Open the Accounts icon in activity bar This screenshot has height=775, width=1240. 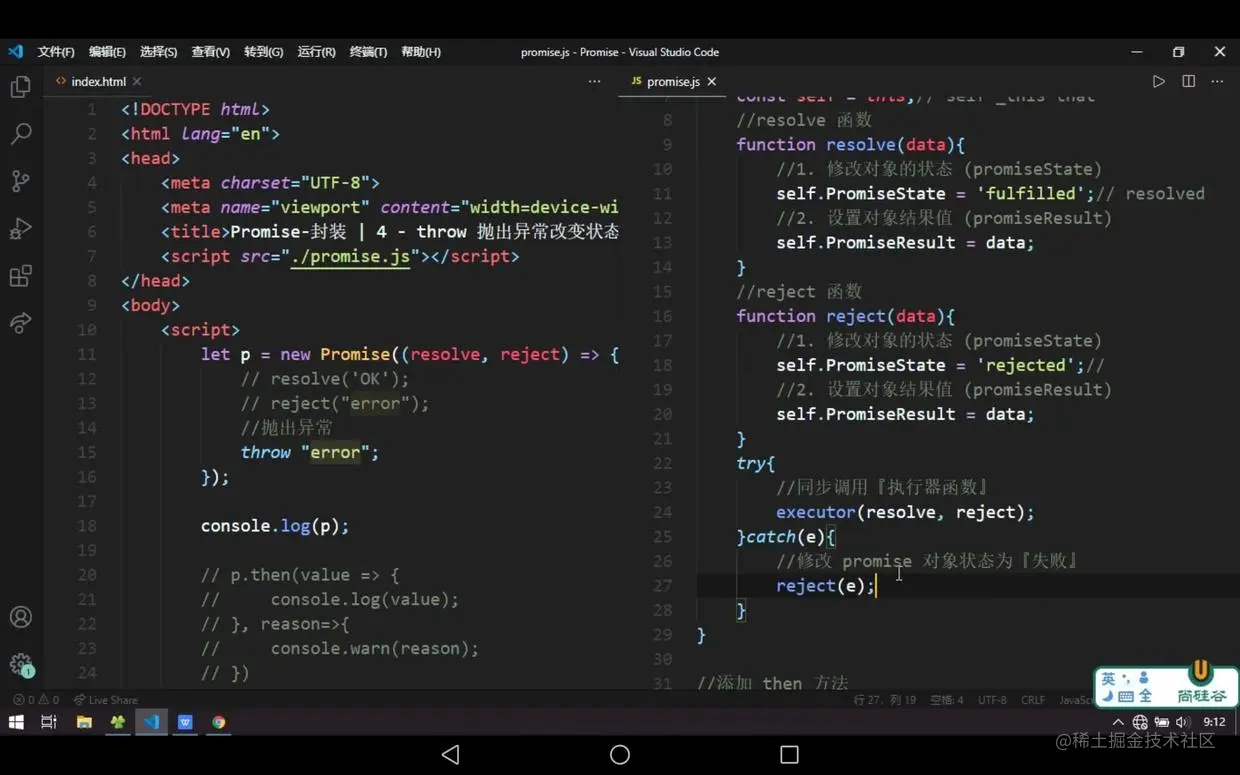[20, 617]
